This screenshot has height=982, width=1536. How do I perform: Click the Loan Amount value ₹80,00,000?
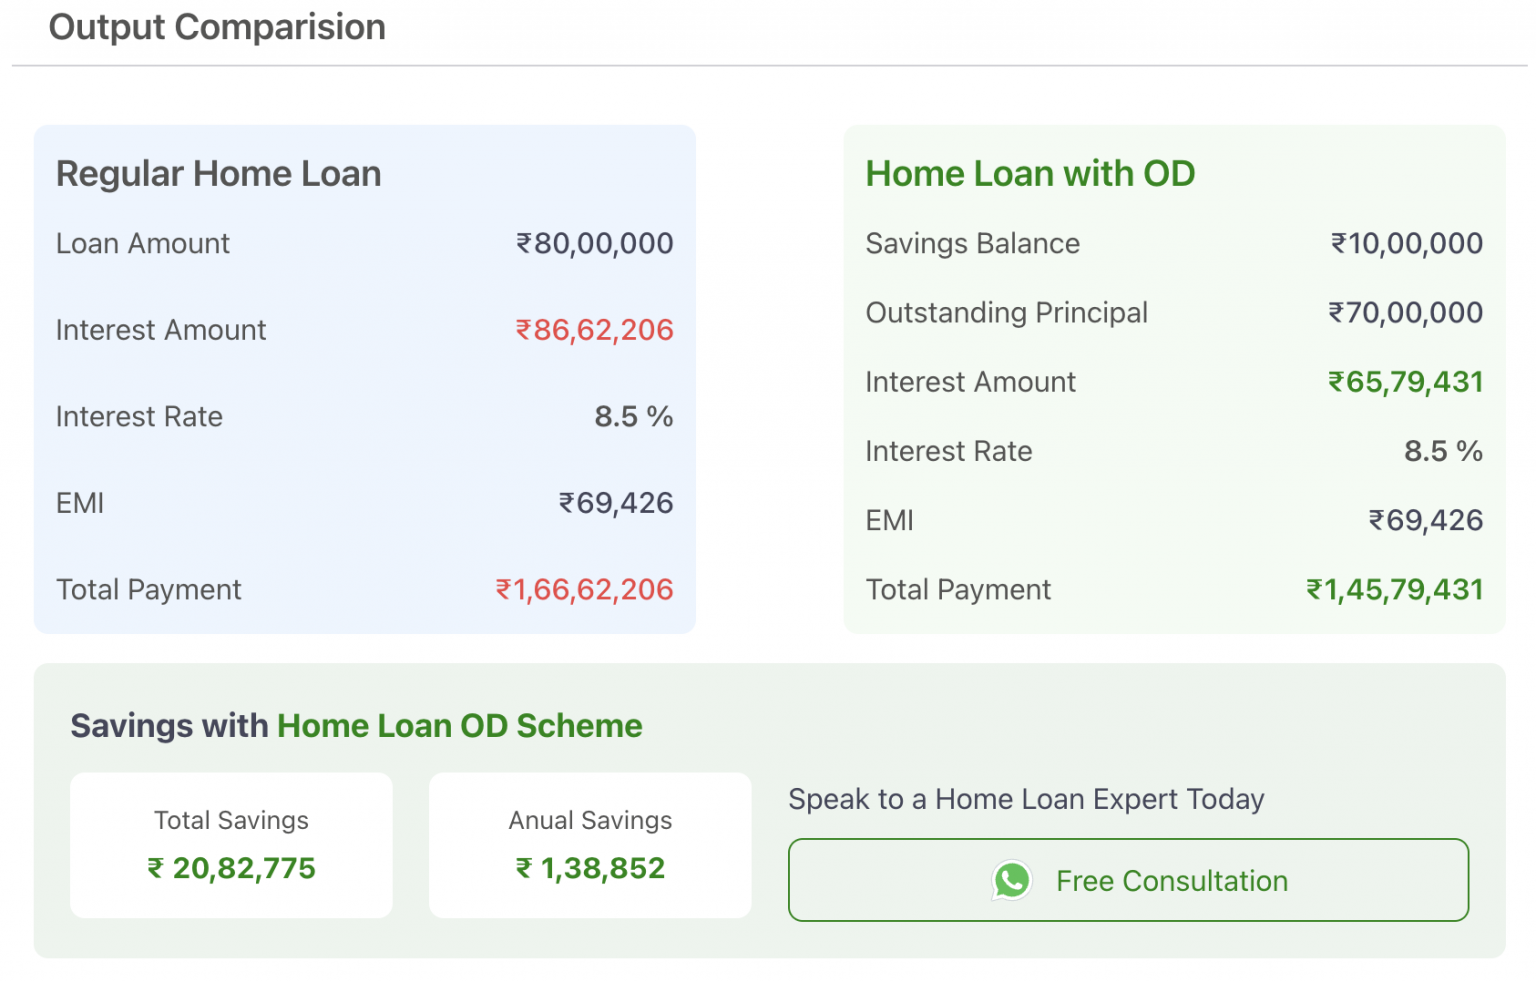click(x=593, y=243)
